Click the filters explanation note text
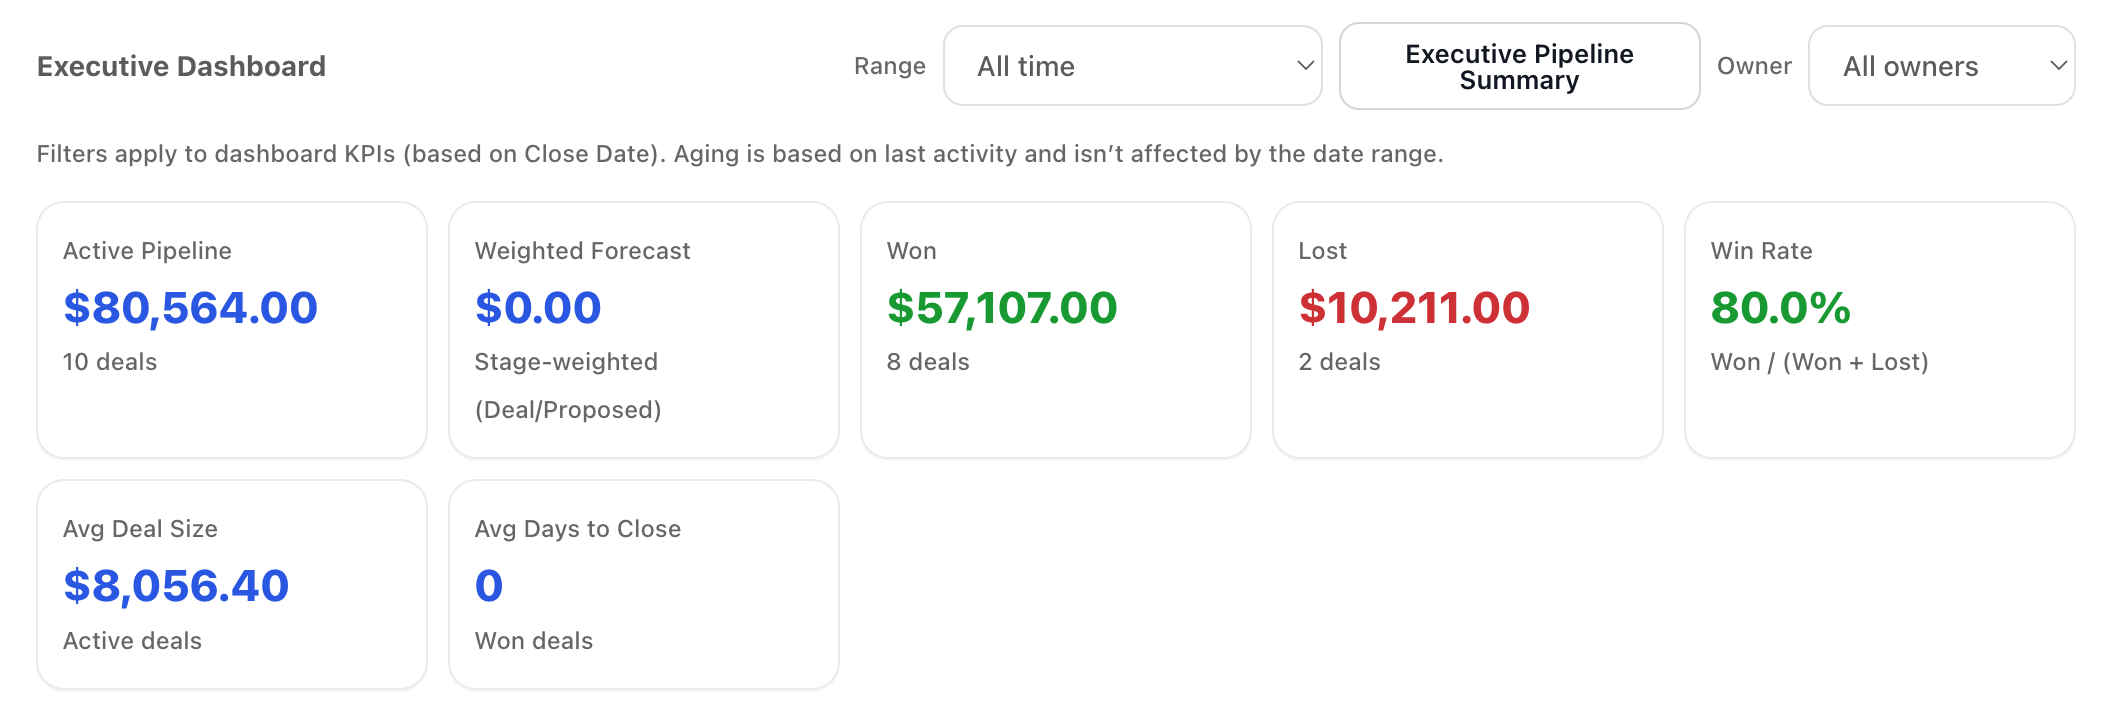The height and width of the screenshot is (710, 2110). point(740,154)
